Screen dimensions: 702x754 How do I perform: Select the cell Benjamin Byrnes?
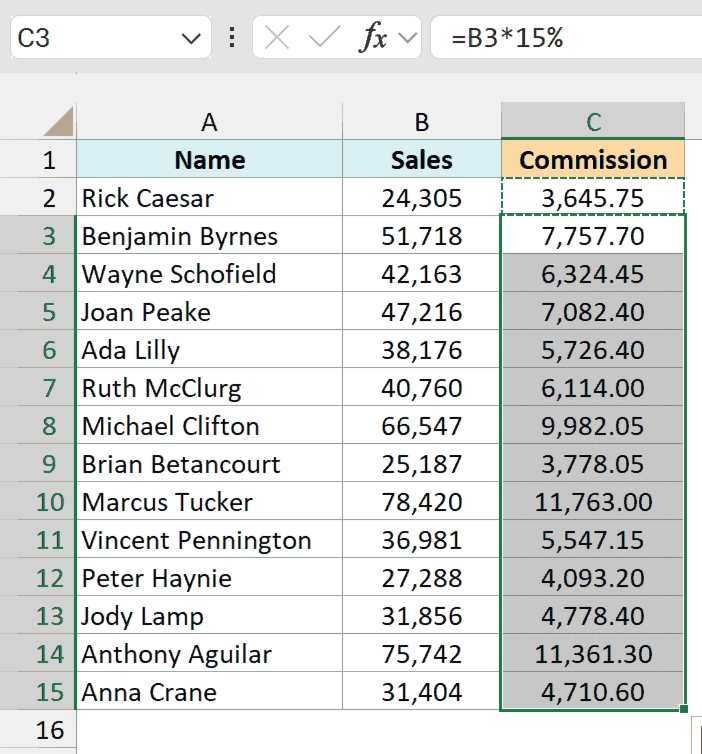pos(209,236)
